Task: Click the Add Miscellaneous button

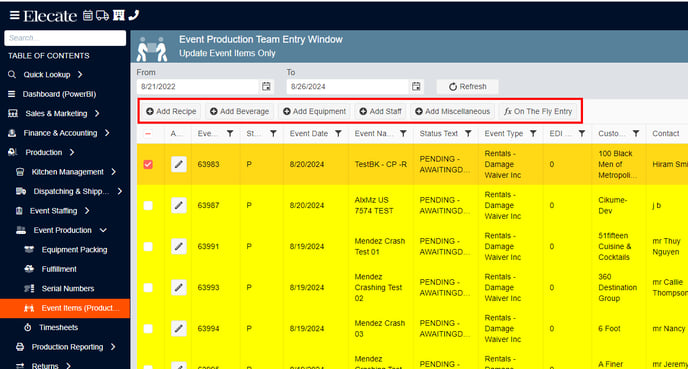Action: point(452,111)
